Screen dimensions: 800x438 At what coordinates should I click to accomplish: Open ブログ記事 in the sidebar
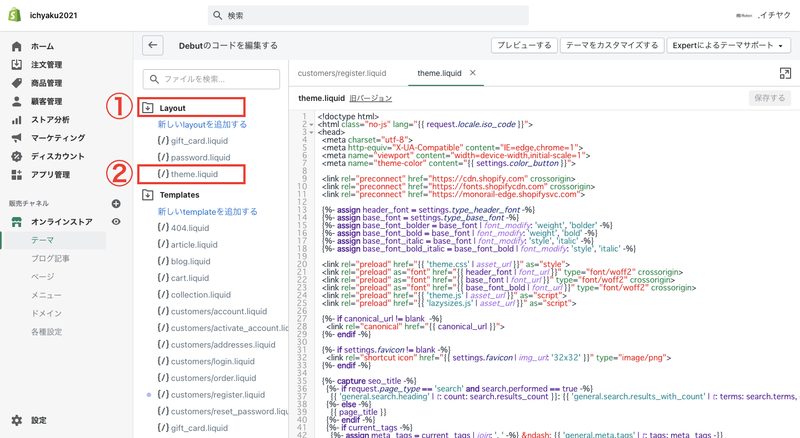(51, 258)
